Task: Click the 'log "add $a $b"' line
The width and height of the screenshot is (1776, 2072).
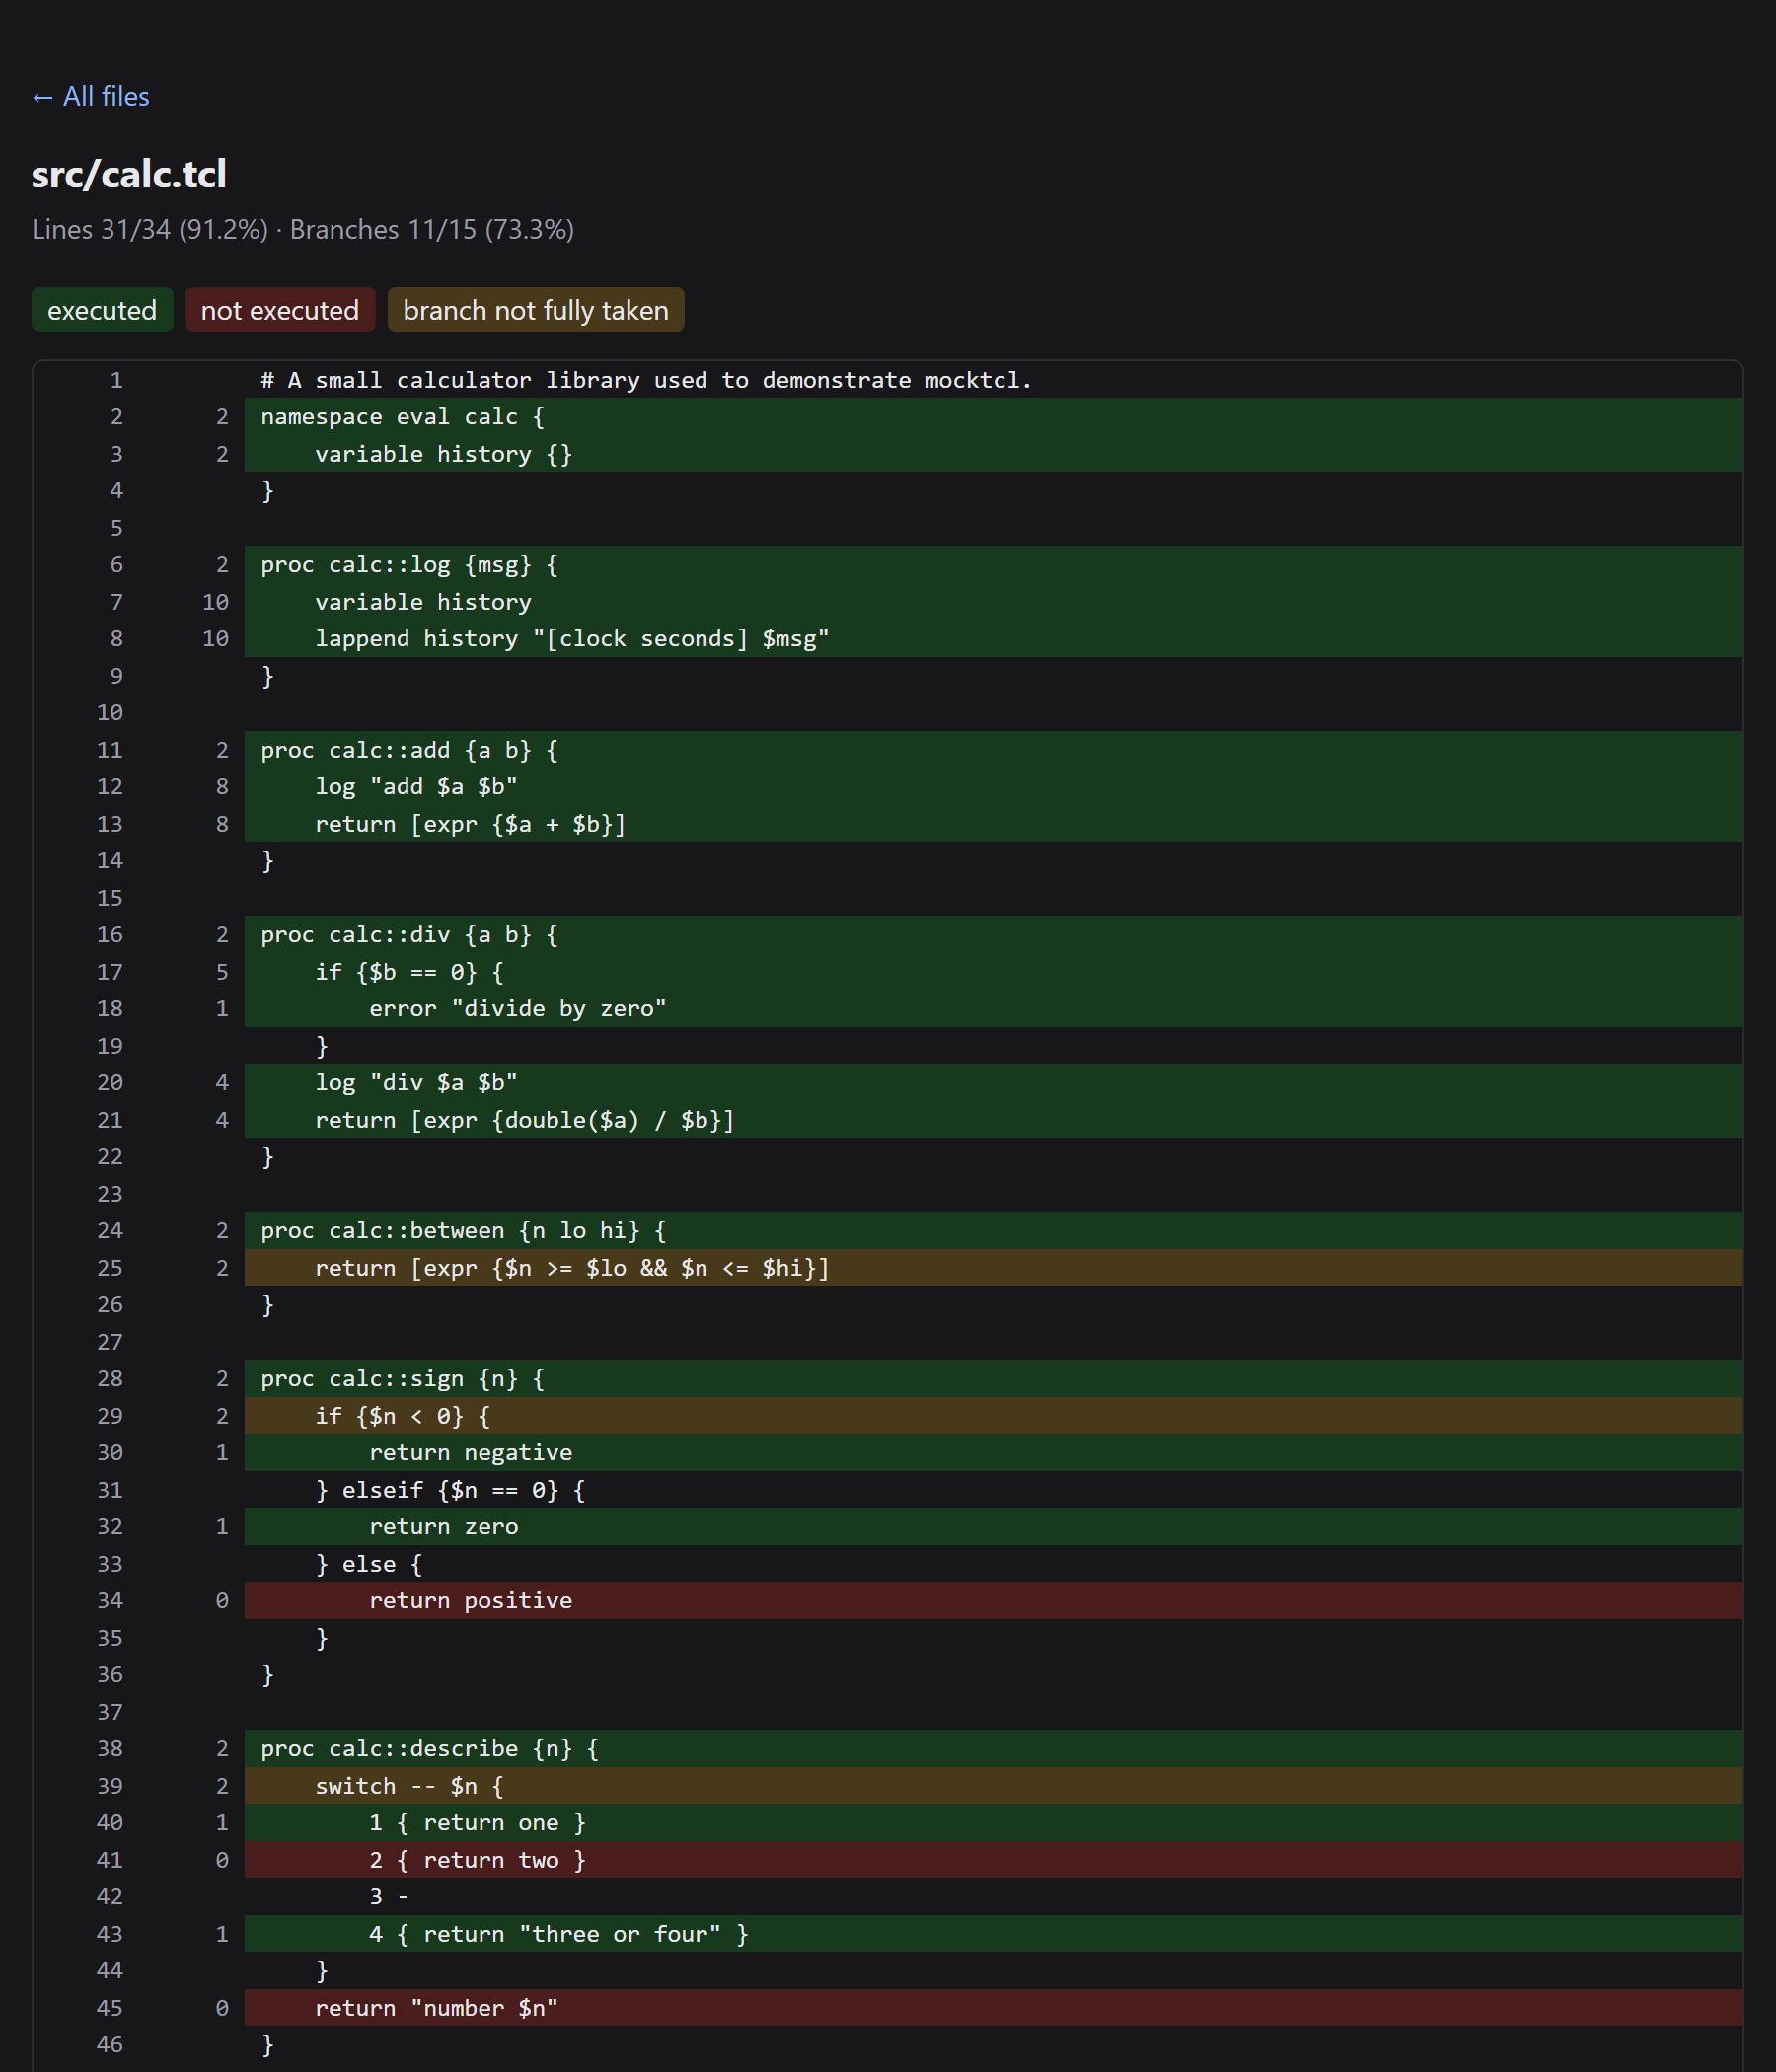Action: 994,787
